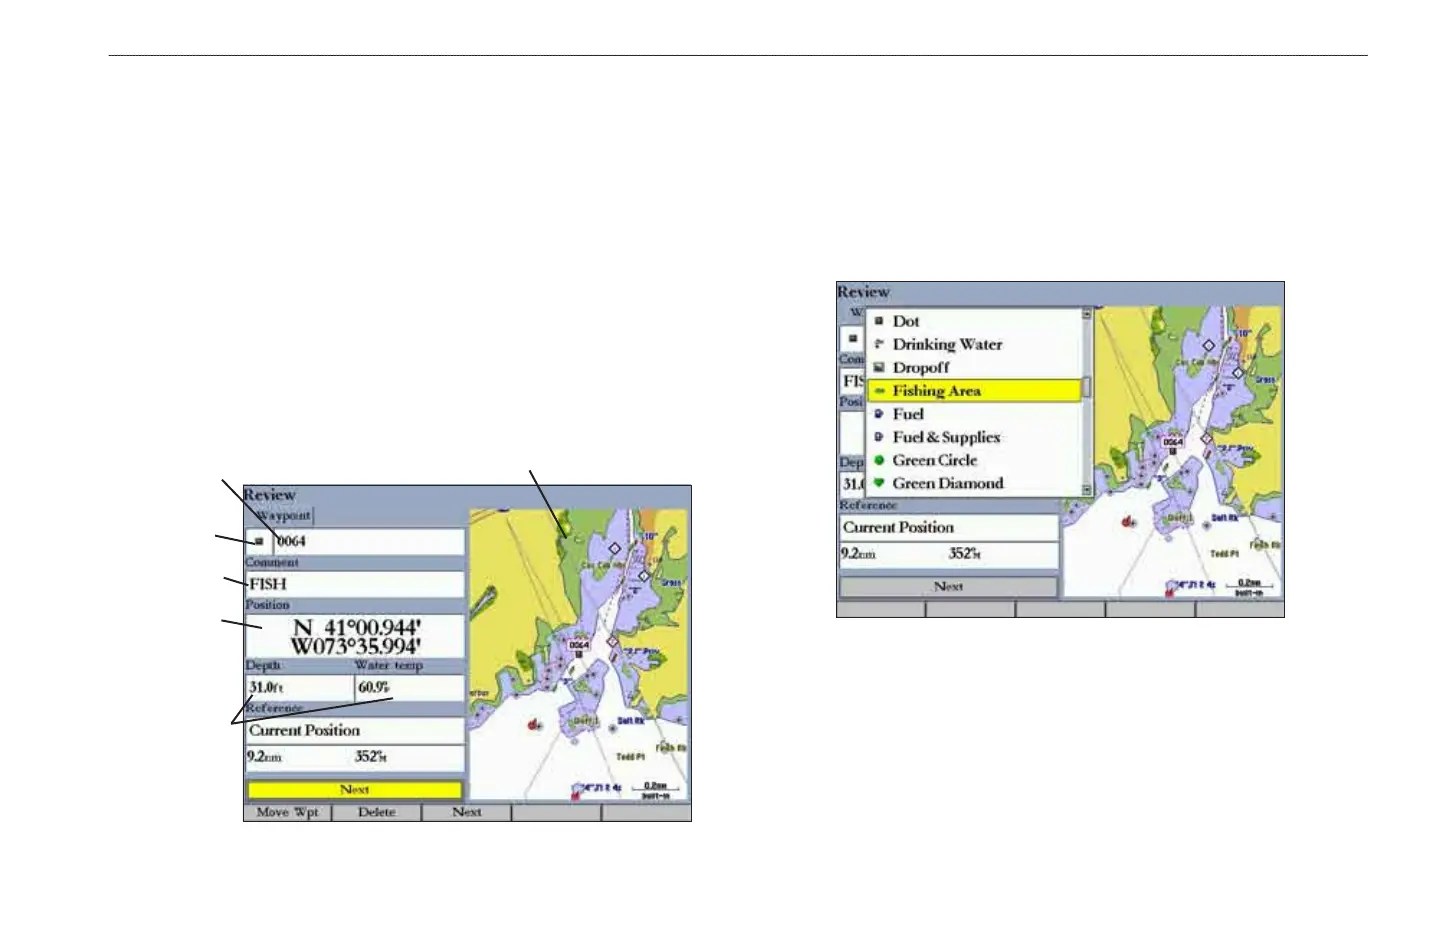Screen dimensions: 1440x936
Task: Select the Water temp field reading 60.9
Action: pyautogui.click(x=410, y=688)
